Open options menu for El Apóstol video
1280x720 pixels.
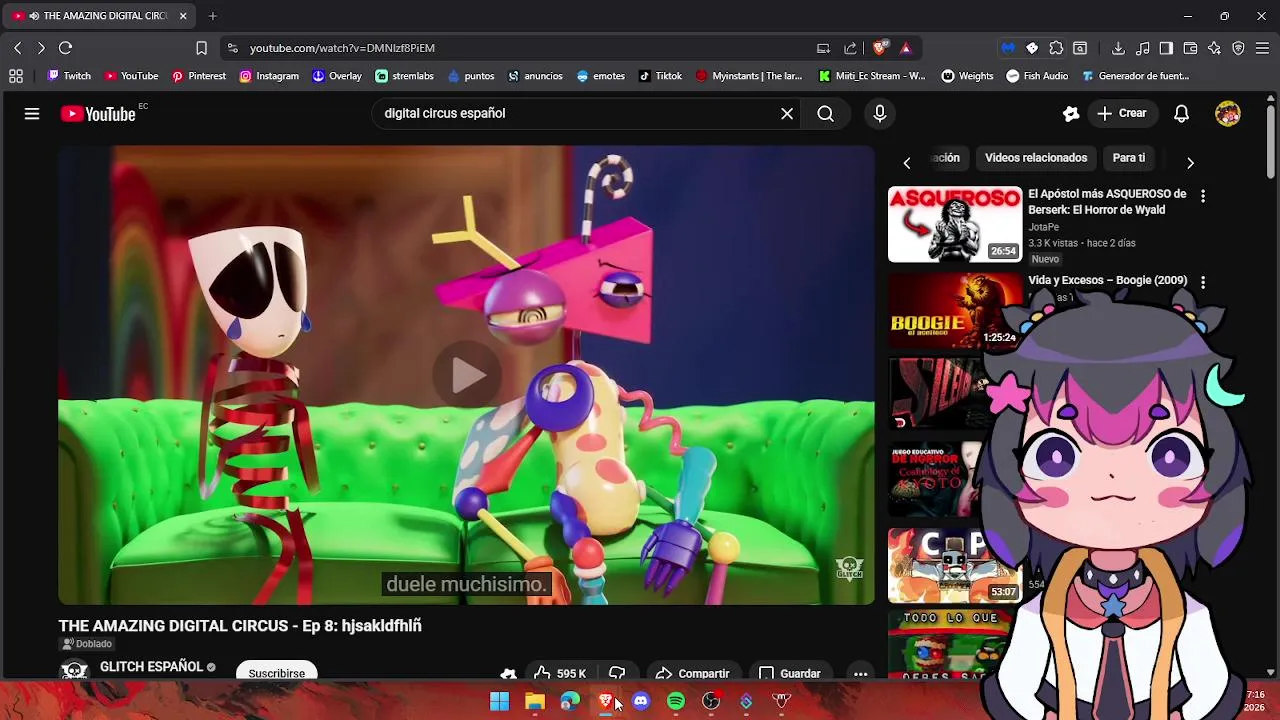click(1203, 197)
